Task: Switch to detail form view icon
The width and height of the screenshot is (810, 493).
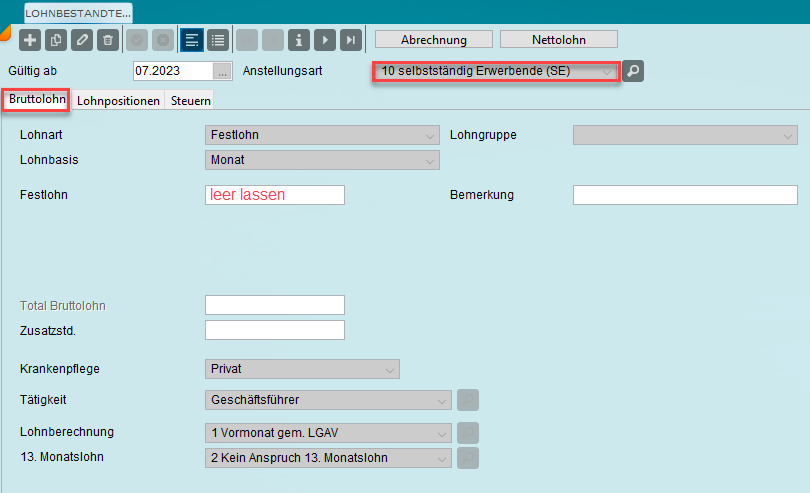Action: click(192, 40)
